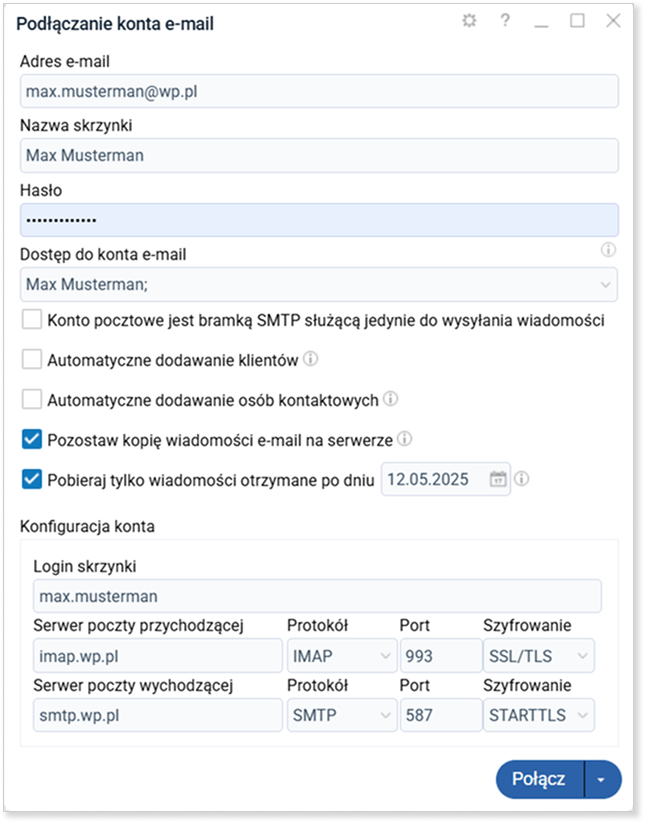Click info icon next to Pozostaw kopię wiadomości
645x823 pixels.
click(x=405, y=439)
